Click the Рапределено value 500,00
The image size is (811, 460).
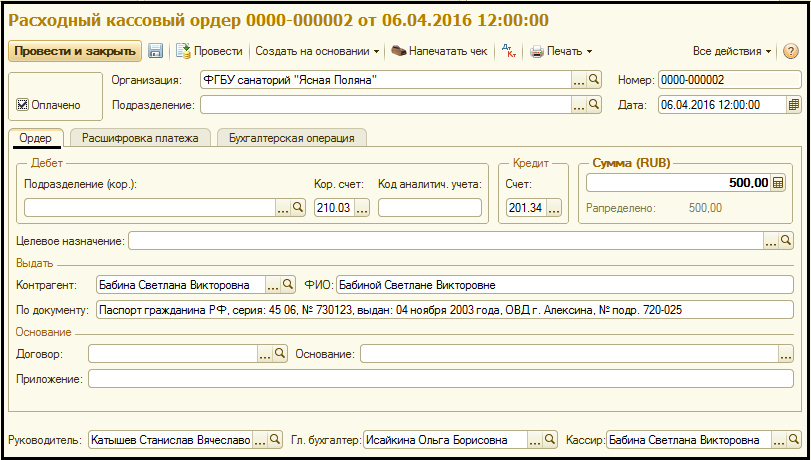click(x=705, y=208)
